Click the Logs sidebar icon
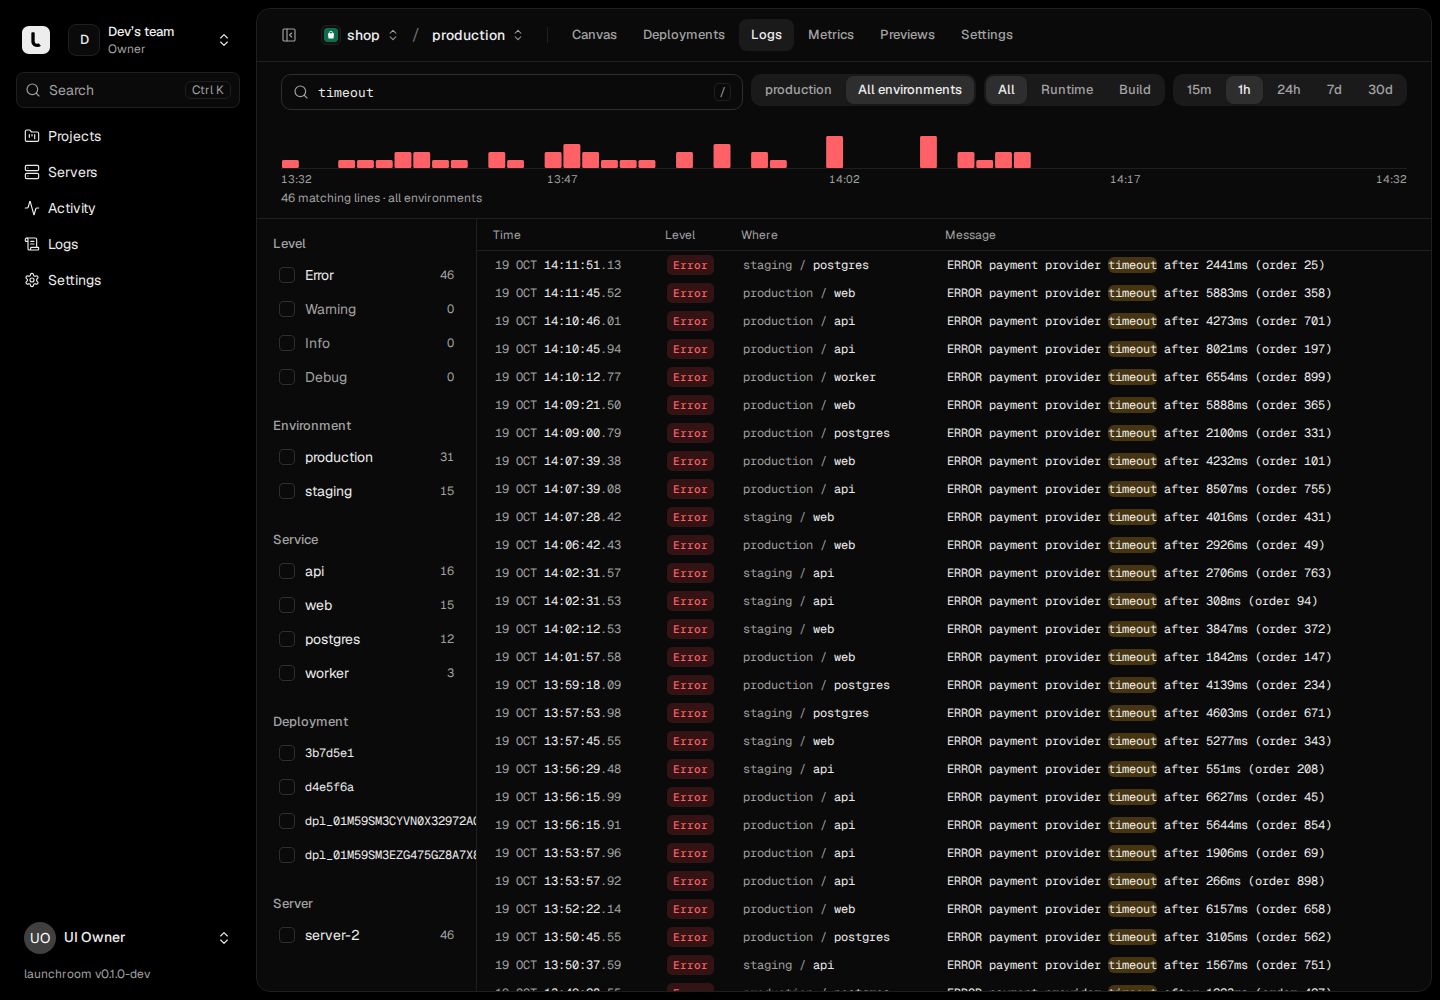 tap(32, 244)
